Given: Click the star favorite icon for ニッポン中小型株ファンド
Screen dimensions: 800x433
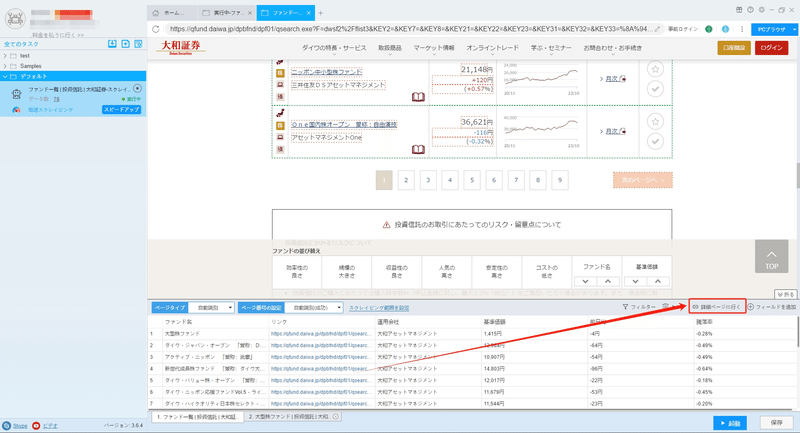Looking at the screenshot, I should tap(655, 68).
